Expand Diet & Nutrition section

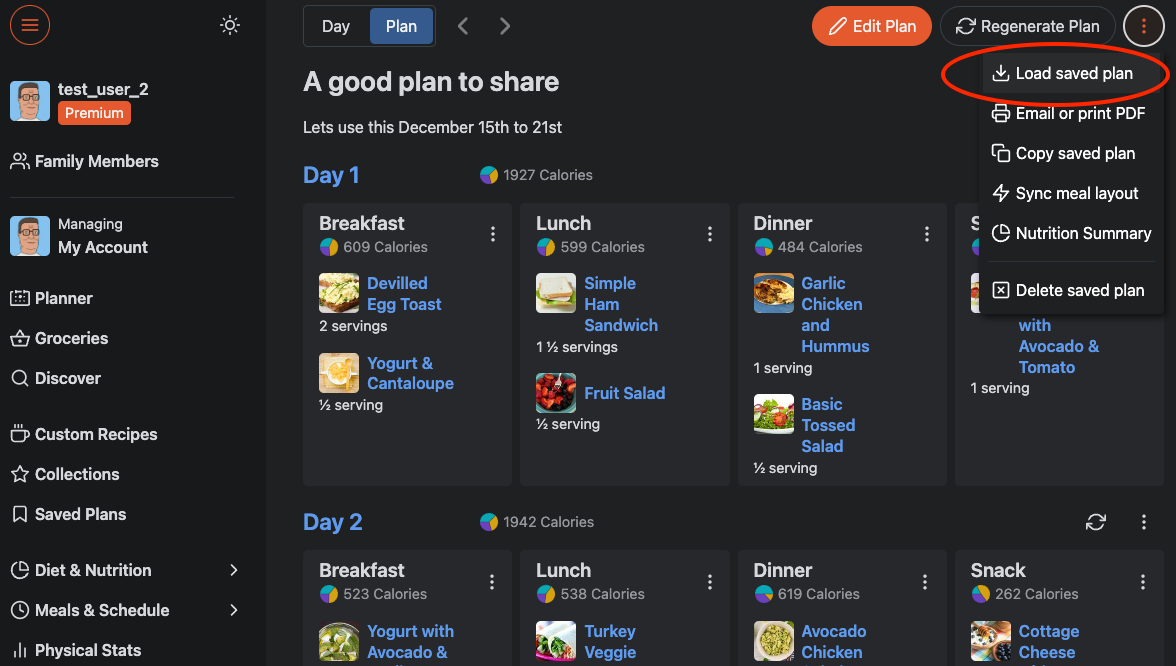(233, 570)
